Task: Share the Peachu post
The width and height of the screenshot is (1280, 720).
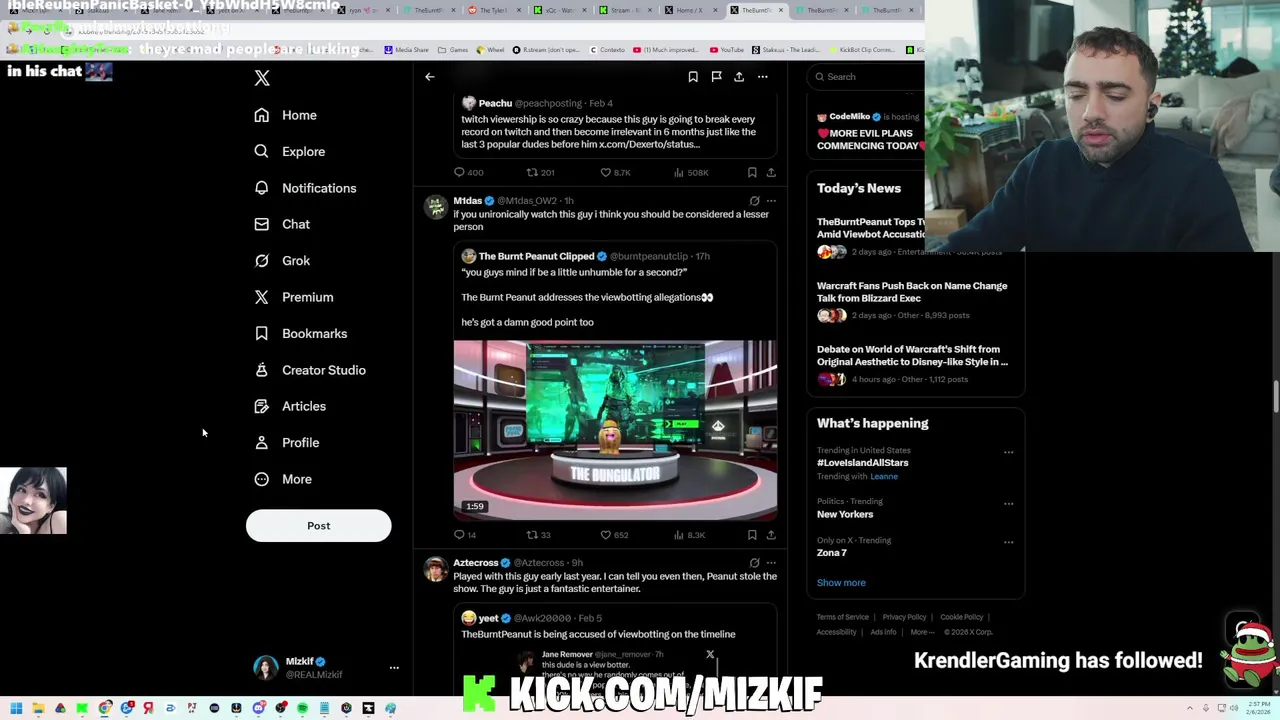Action: (x=771, y=172)
